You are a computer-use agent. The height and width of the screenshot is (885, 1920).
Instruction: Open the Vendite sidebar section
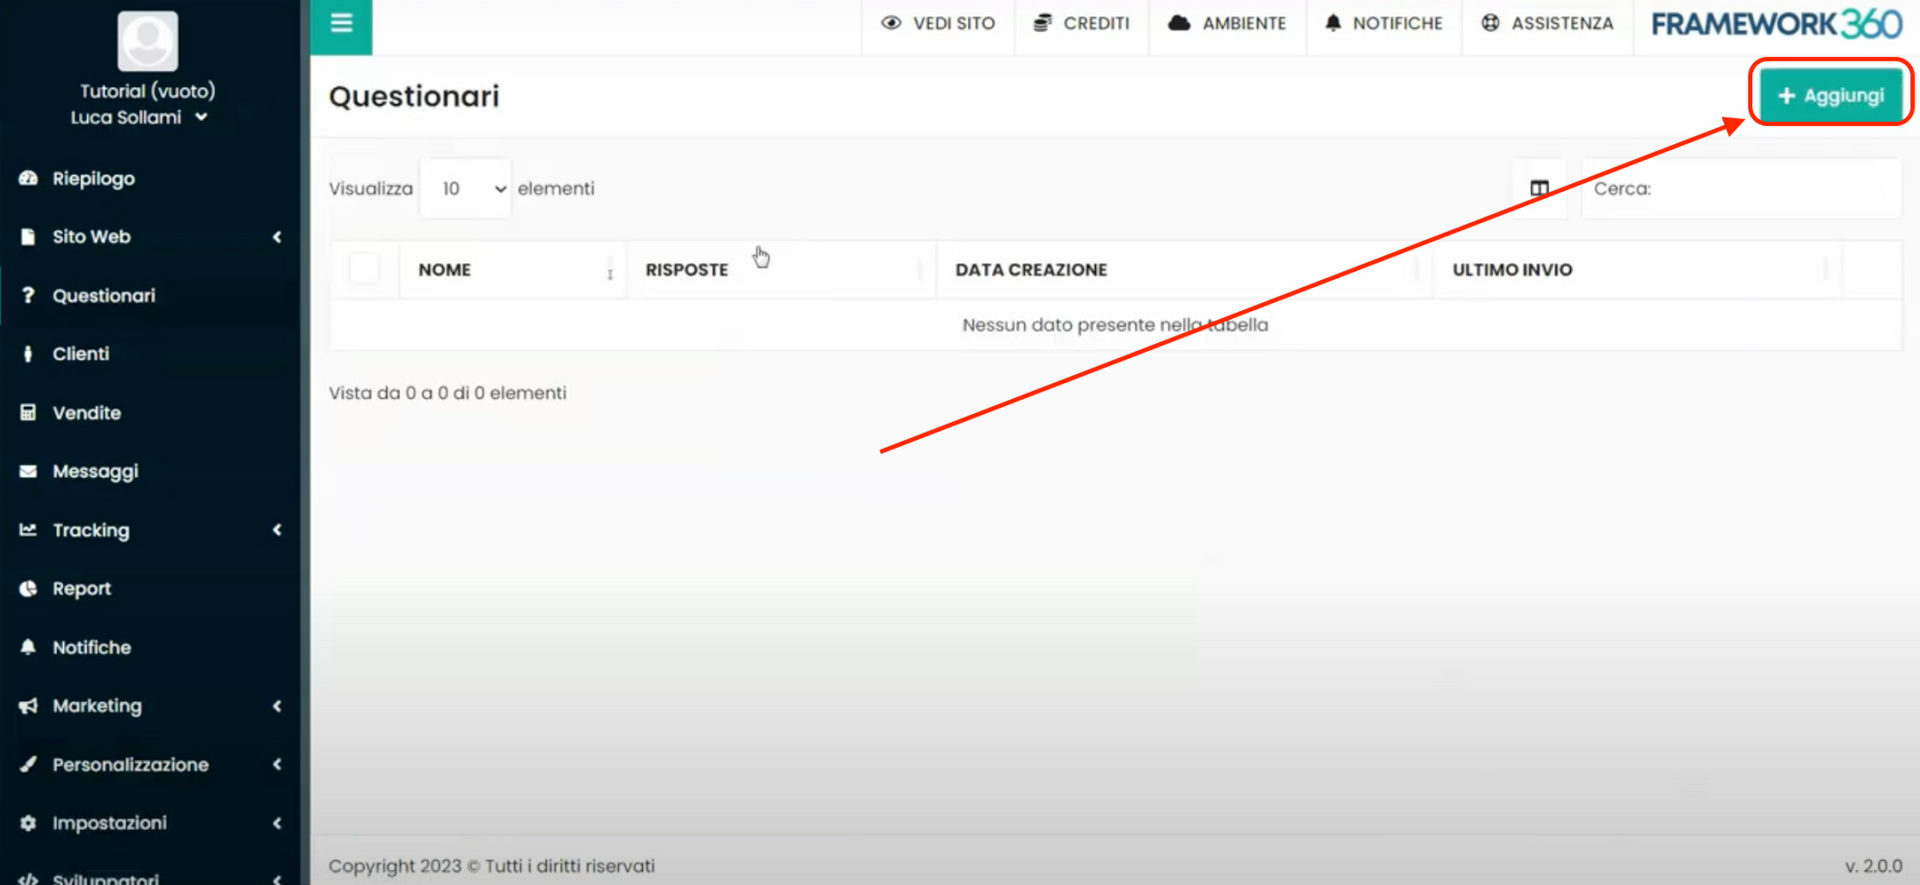(x=86, y=413)
